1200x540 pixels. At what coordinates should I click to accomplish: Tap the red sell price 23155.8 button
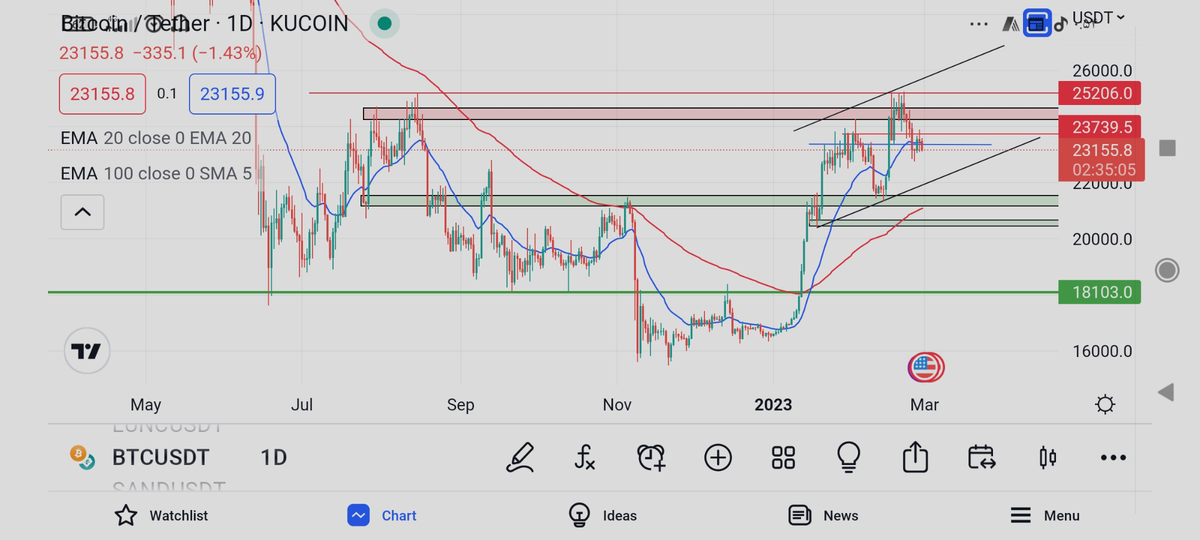click(102, 94)
